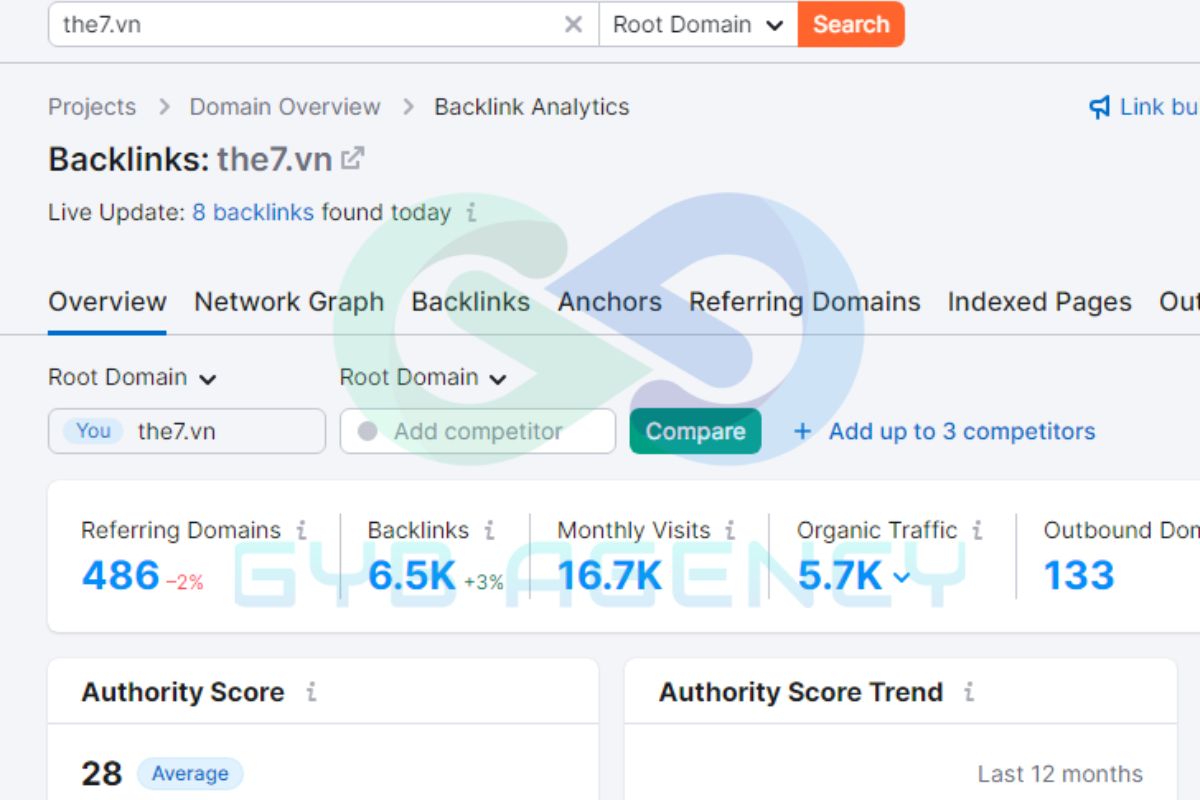Click the orange Search button

pos(851,24)
